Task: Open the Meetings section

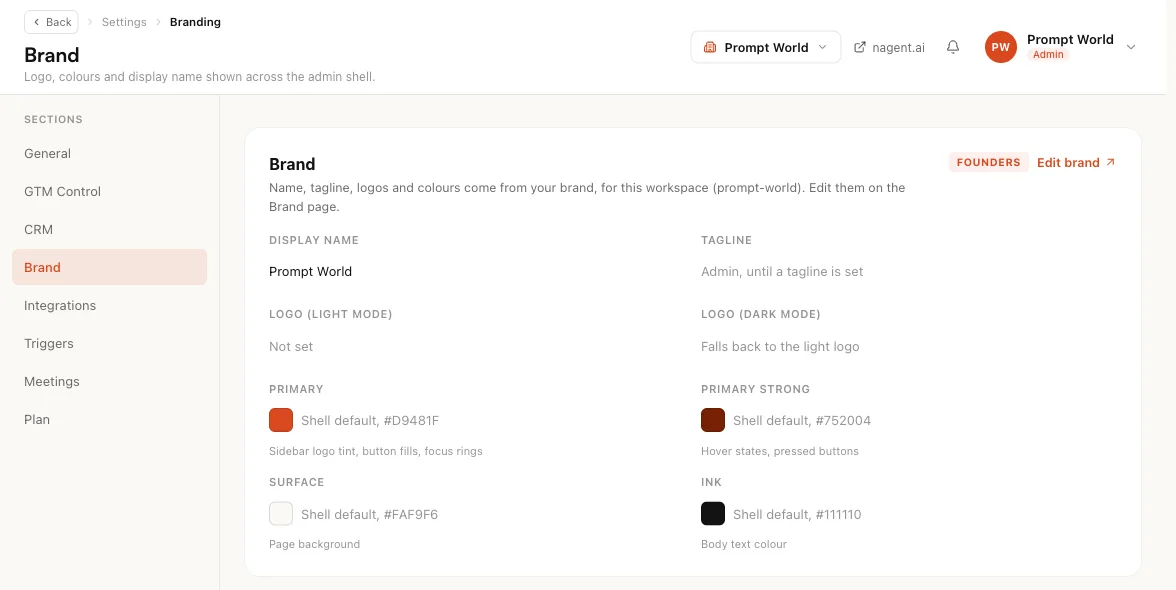Action: (x=110, y=381)
